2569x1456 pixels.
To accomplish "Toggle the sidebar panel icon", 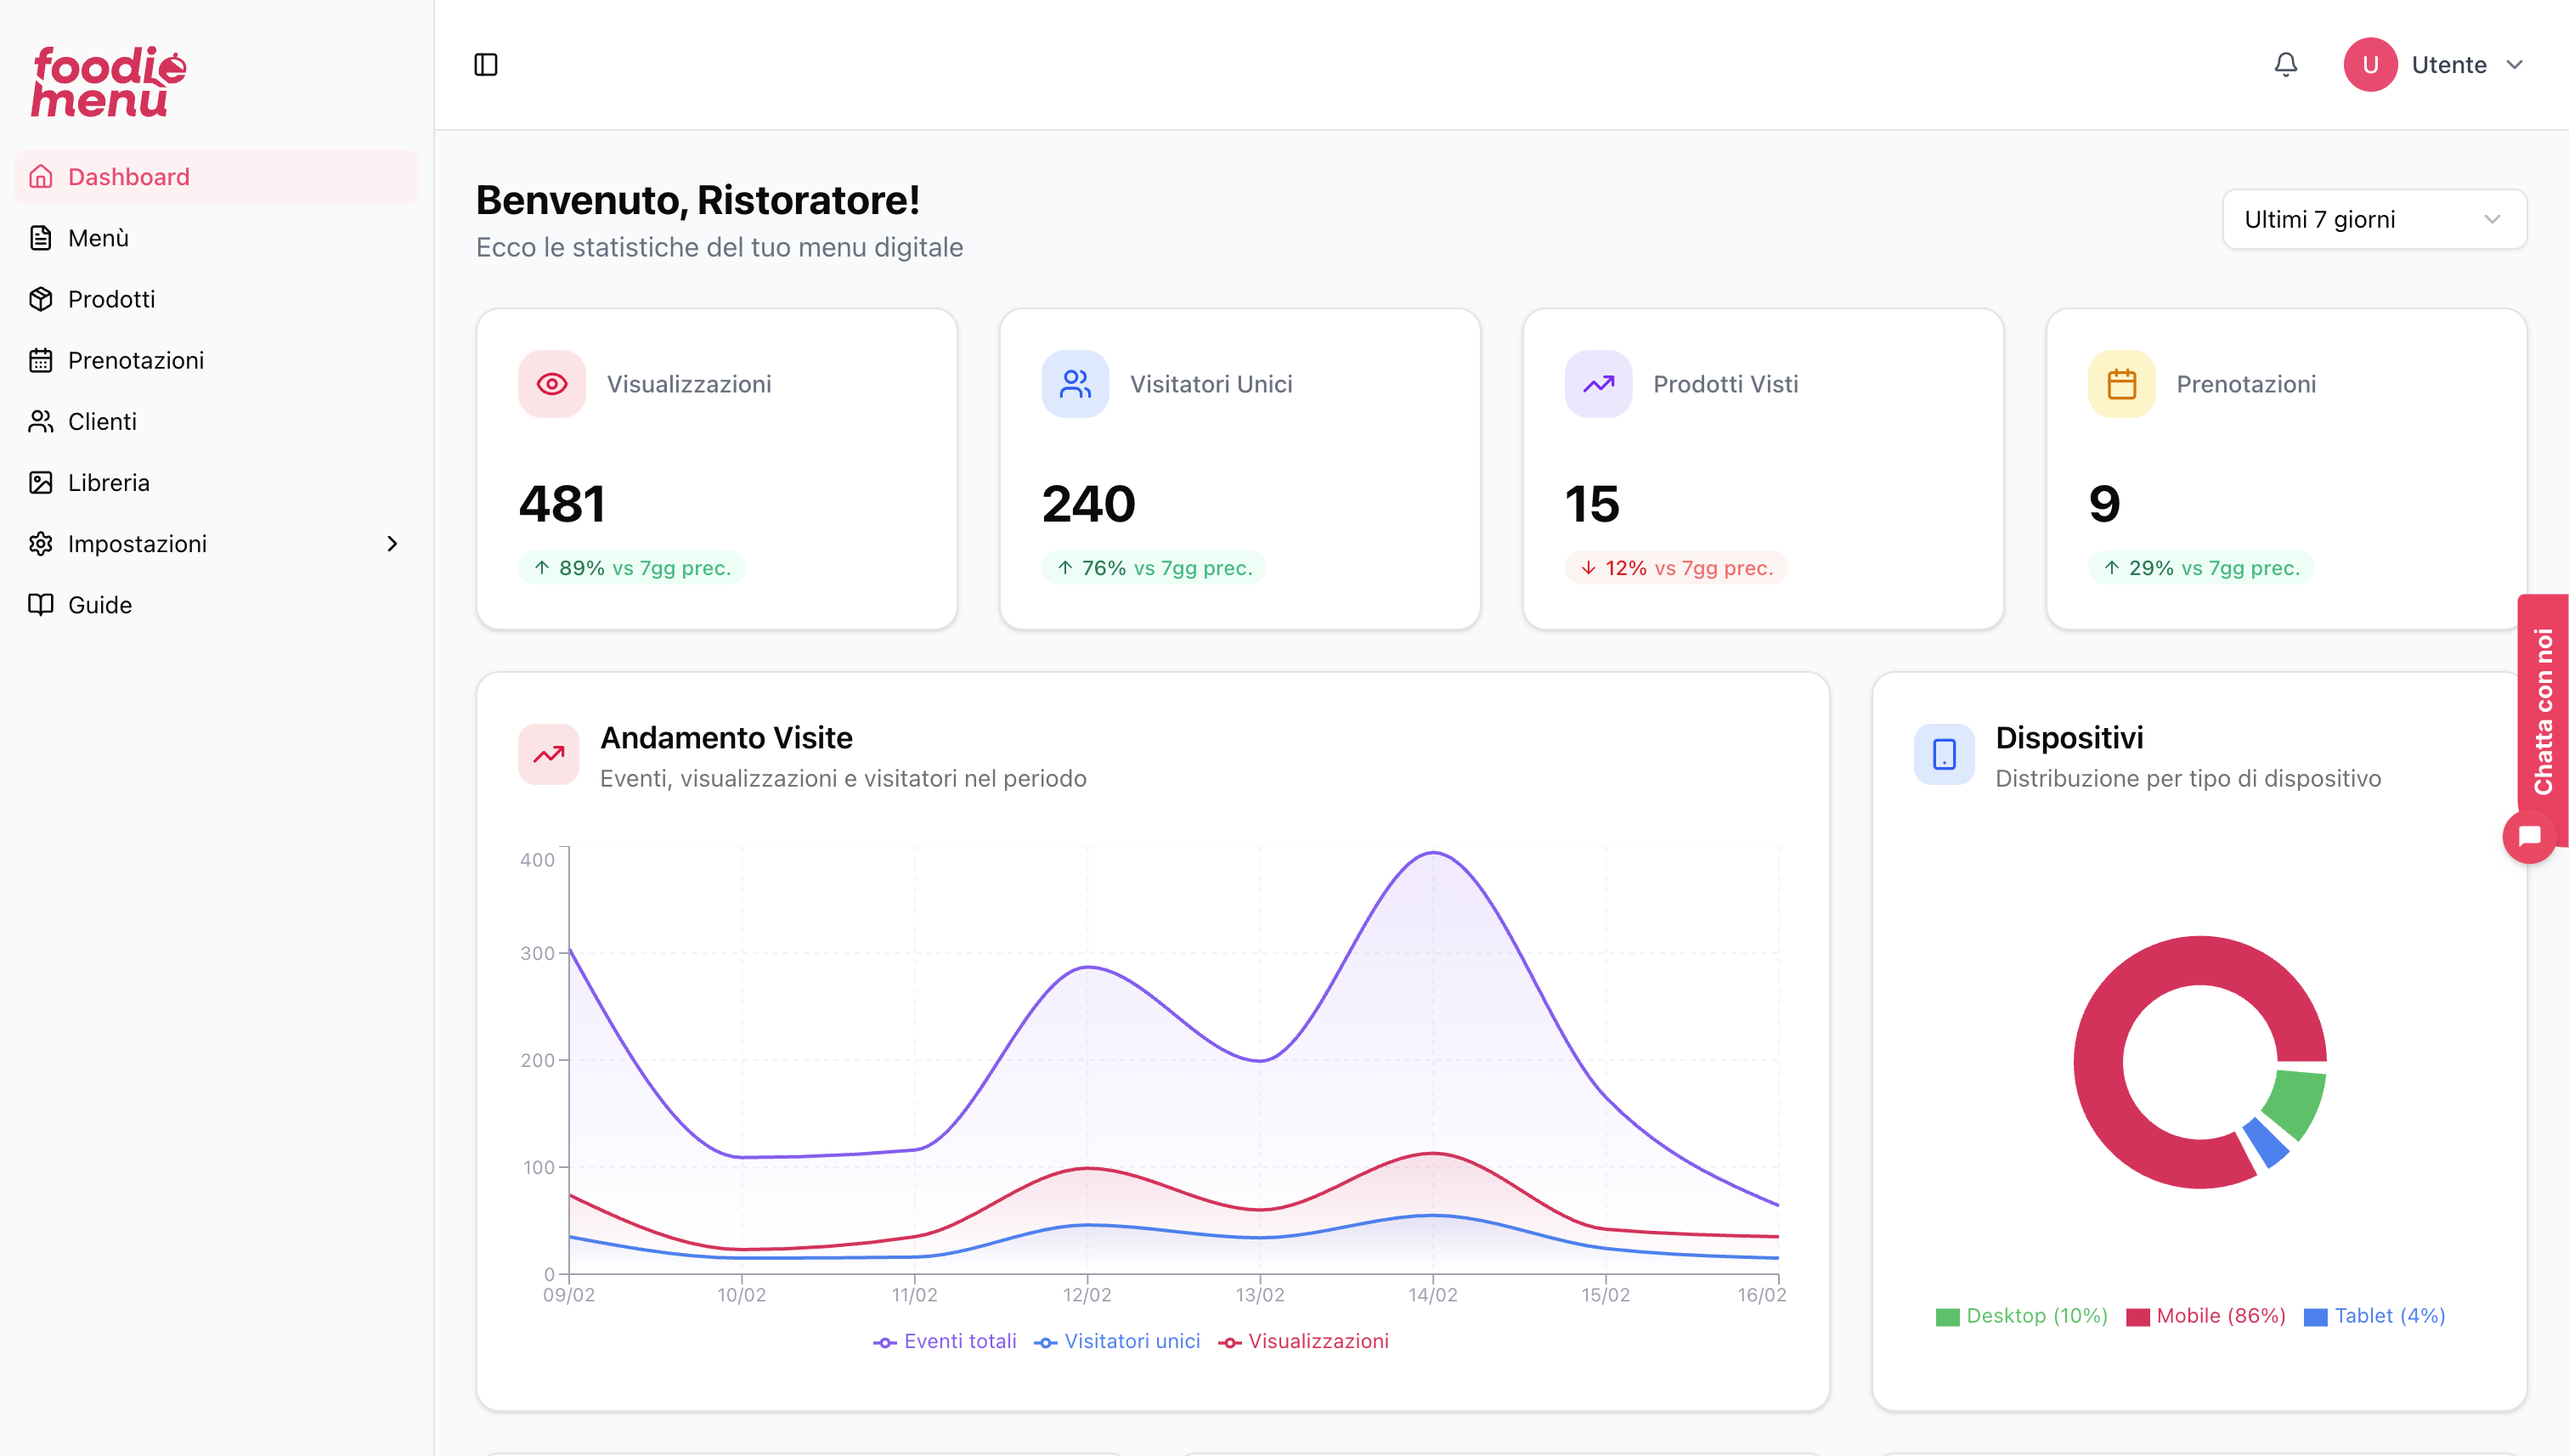I will [x=486, y=65].
